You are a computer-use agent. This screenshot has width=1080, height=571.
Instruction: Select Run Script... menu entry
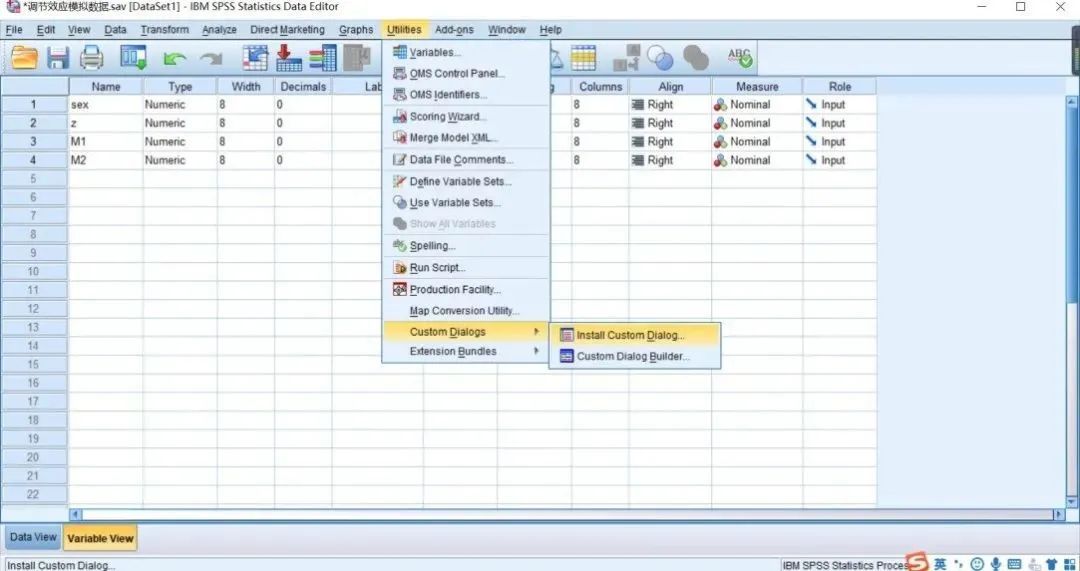(466, 268)
